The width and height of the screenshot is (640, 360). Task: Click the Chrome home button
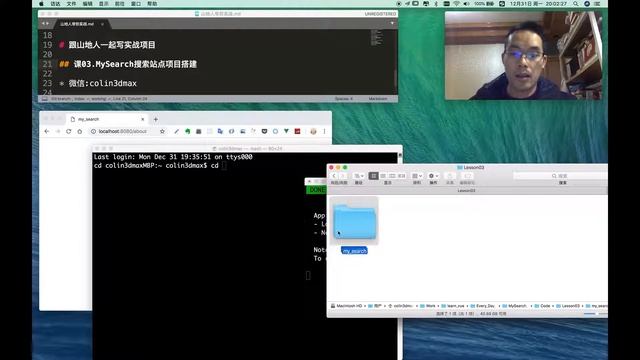(80, 131)
